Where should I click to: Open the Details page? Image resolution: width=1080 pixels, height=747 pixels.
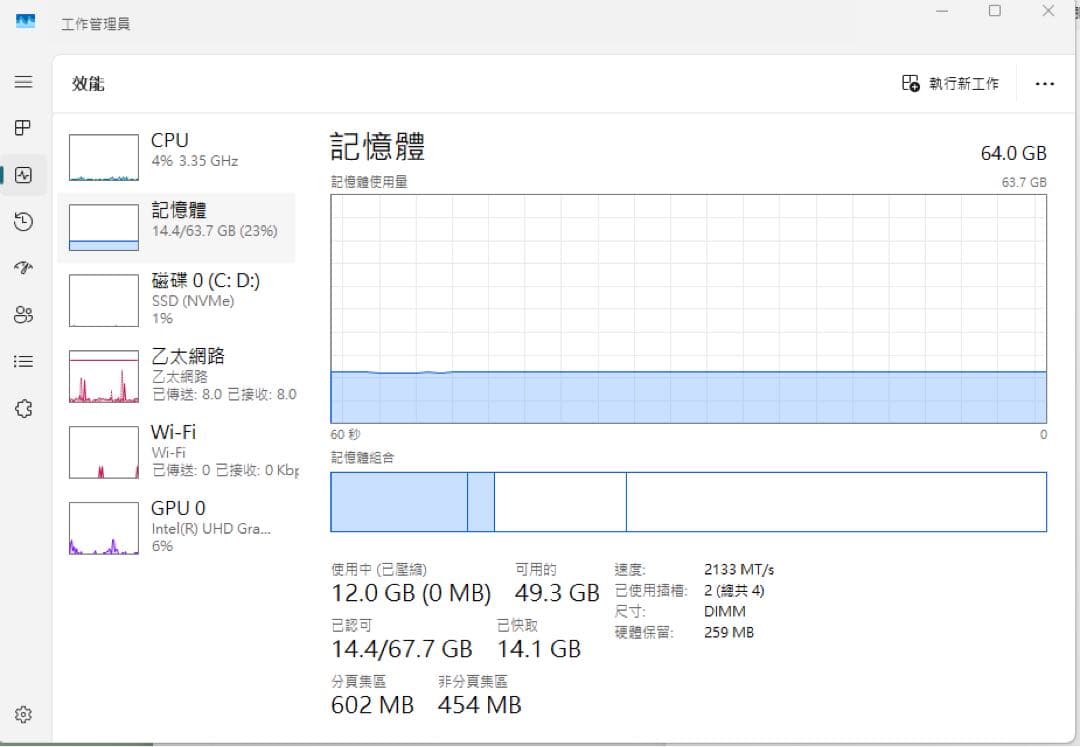(24, 361)
